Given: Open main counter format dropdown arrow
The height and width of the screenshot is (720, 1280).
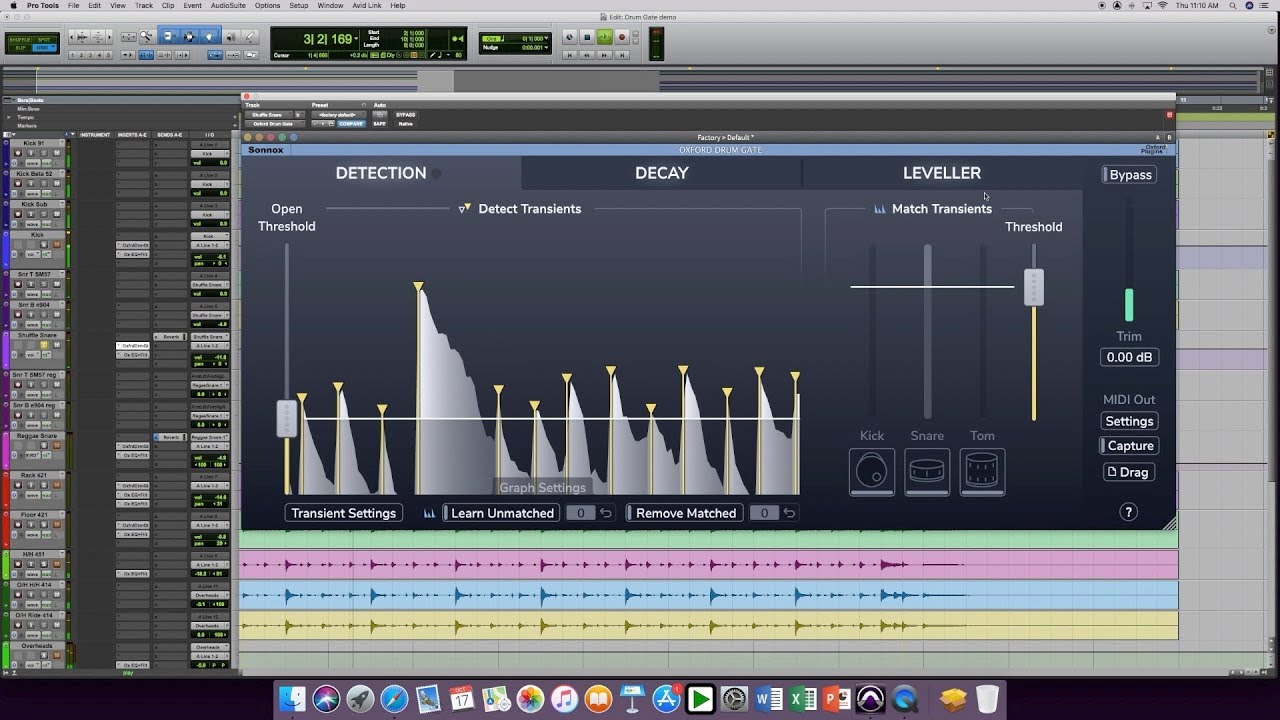Looking at the screenshot, I should 356,39.
